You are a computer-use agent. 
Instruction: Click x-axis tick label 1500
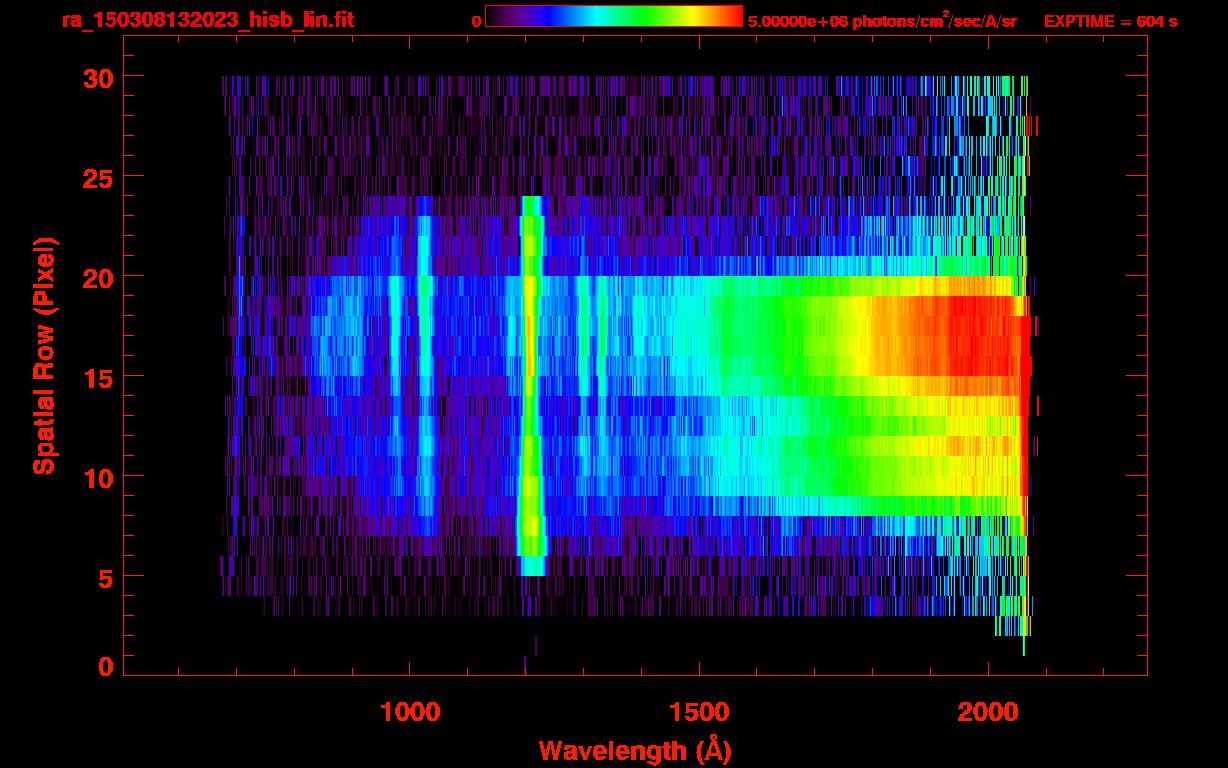699,712
